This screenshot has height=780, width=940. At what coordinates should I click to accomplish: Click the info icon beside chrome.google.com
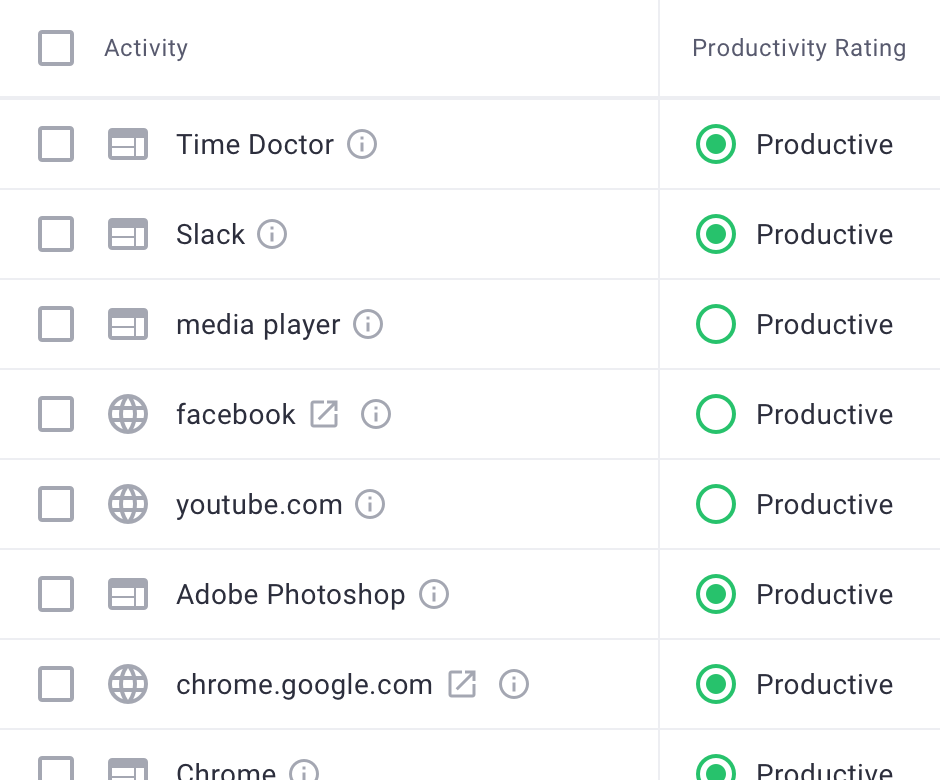(x=514, y=684)
